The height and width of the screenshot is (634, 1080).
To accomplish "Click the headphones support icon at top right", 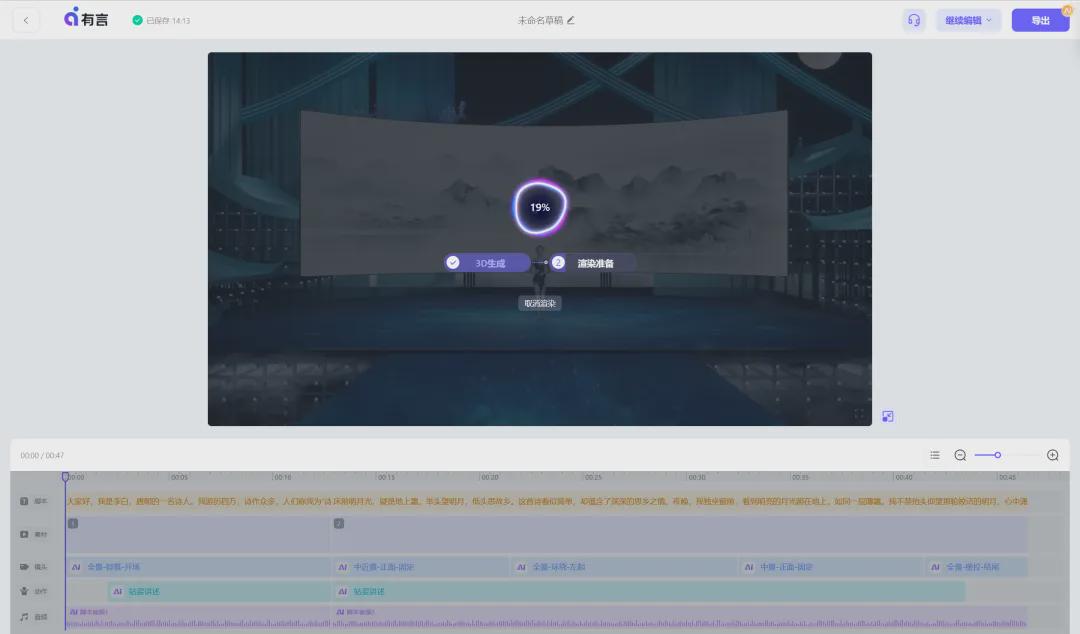I will point(913,19).
